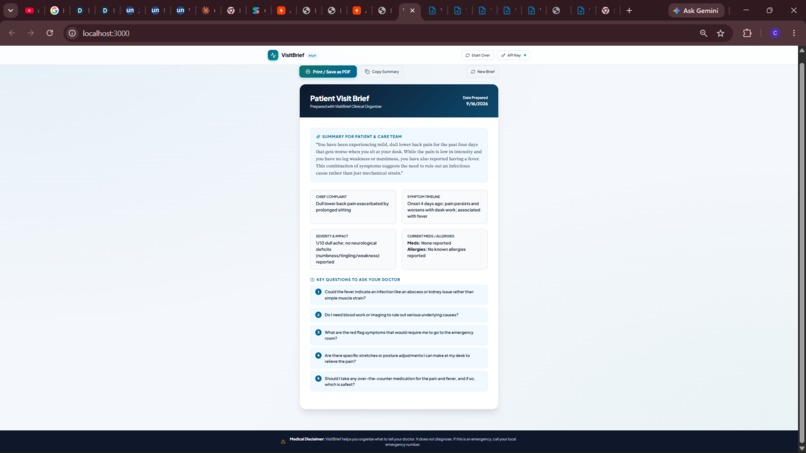Click the Summary for Patient & Care Team heading
Viewport: 806px width, 453px height.
[362, 137]
